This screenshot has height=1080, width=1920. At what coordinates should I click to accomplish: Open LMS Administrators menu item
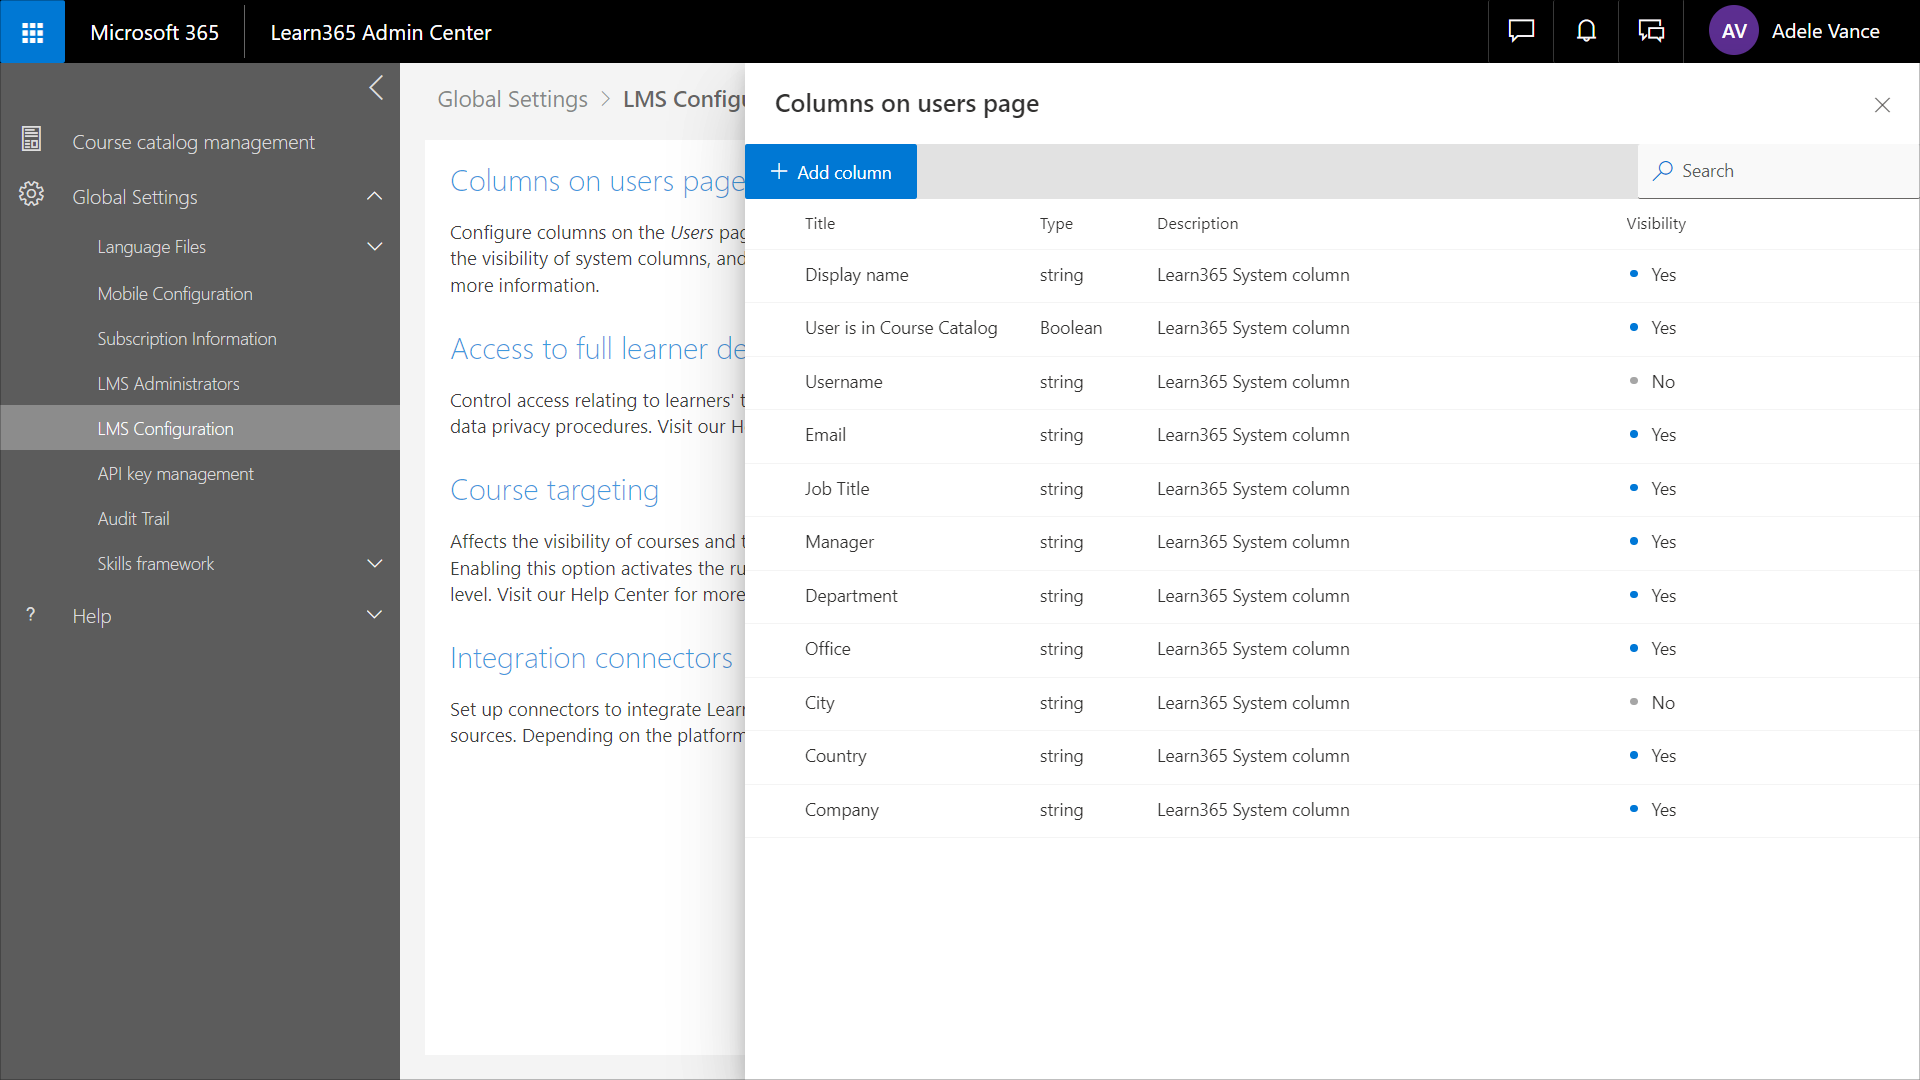pyautogui.click(x=168, y=384)
